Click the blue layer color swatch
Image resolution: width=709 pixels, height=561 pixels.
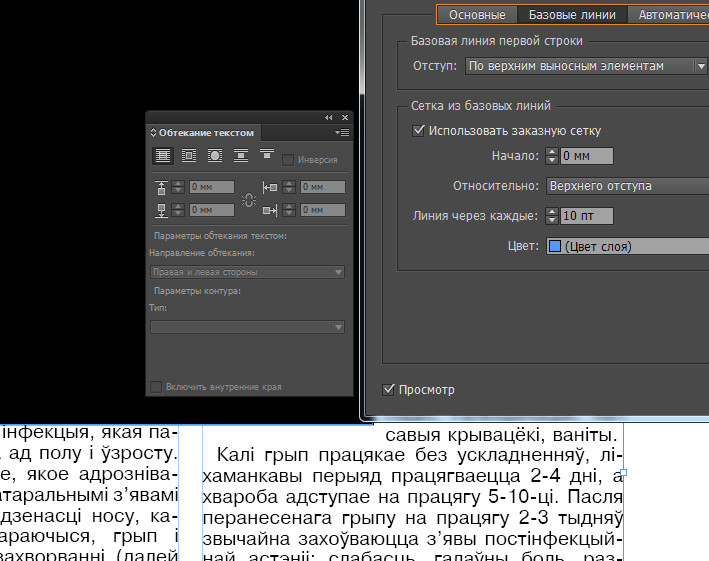[x=555, y=246]
